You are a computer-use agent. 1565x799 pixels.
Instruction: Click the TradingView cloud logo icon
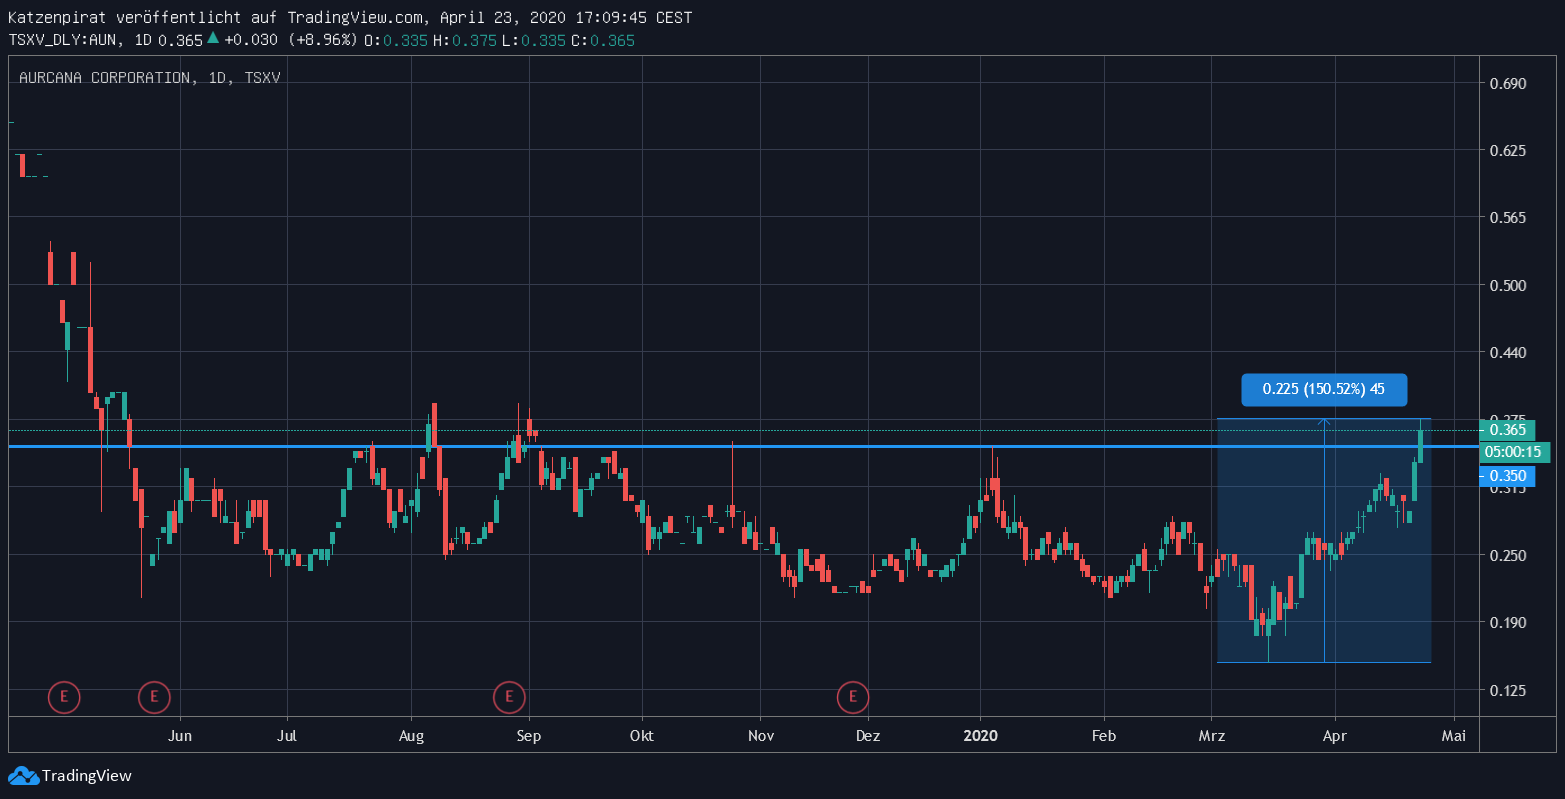(23, 775)
